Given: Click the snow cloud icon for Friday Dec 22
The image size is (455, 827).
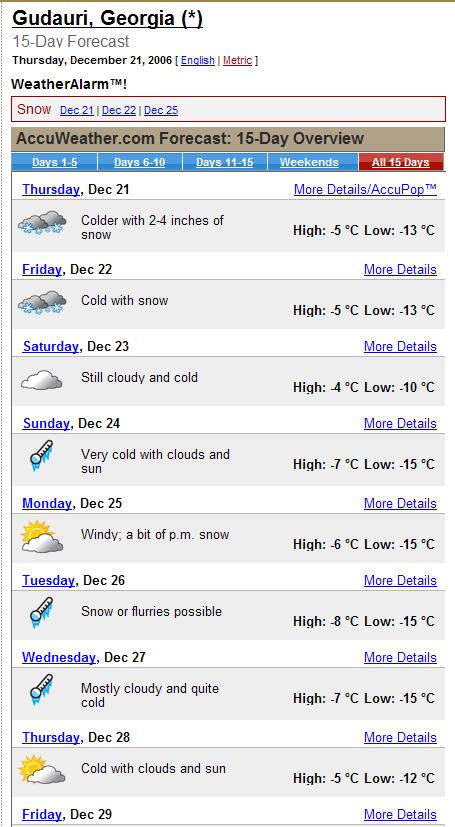Looking at the screenshot, I should click(42, 302).
